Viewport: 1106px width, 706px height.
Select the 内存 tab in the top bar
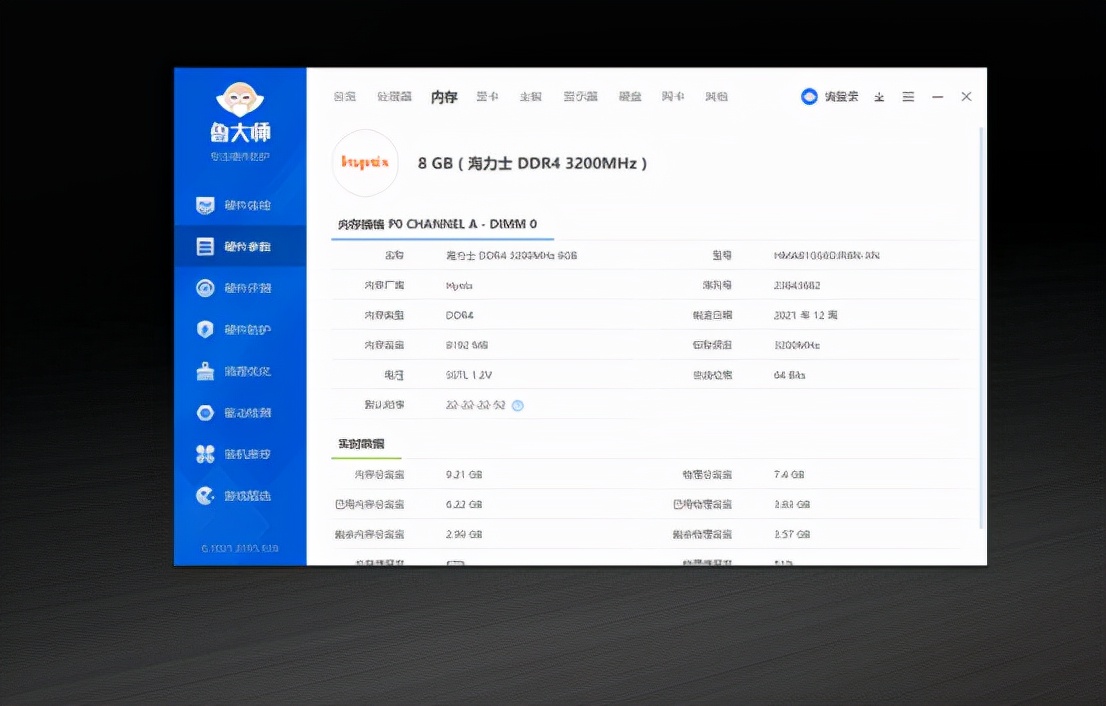click(x=443, y=97)
